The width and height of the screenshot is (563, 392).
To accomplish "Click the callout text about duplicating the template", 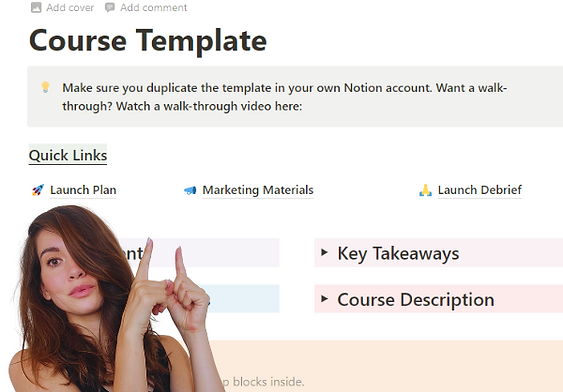I will pos(284,97).
